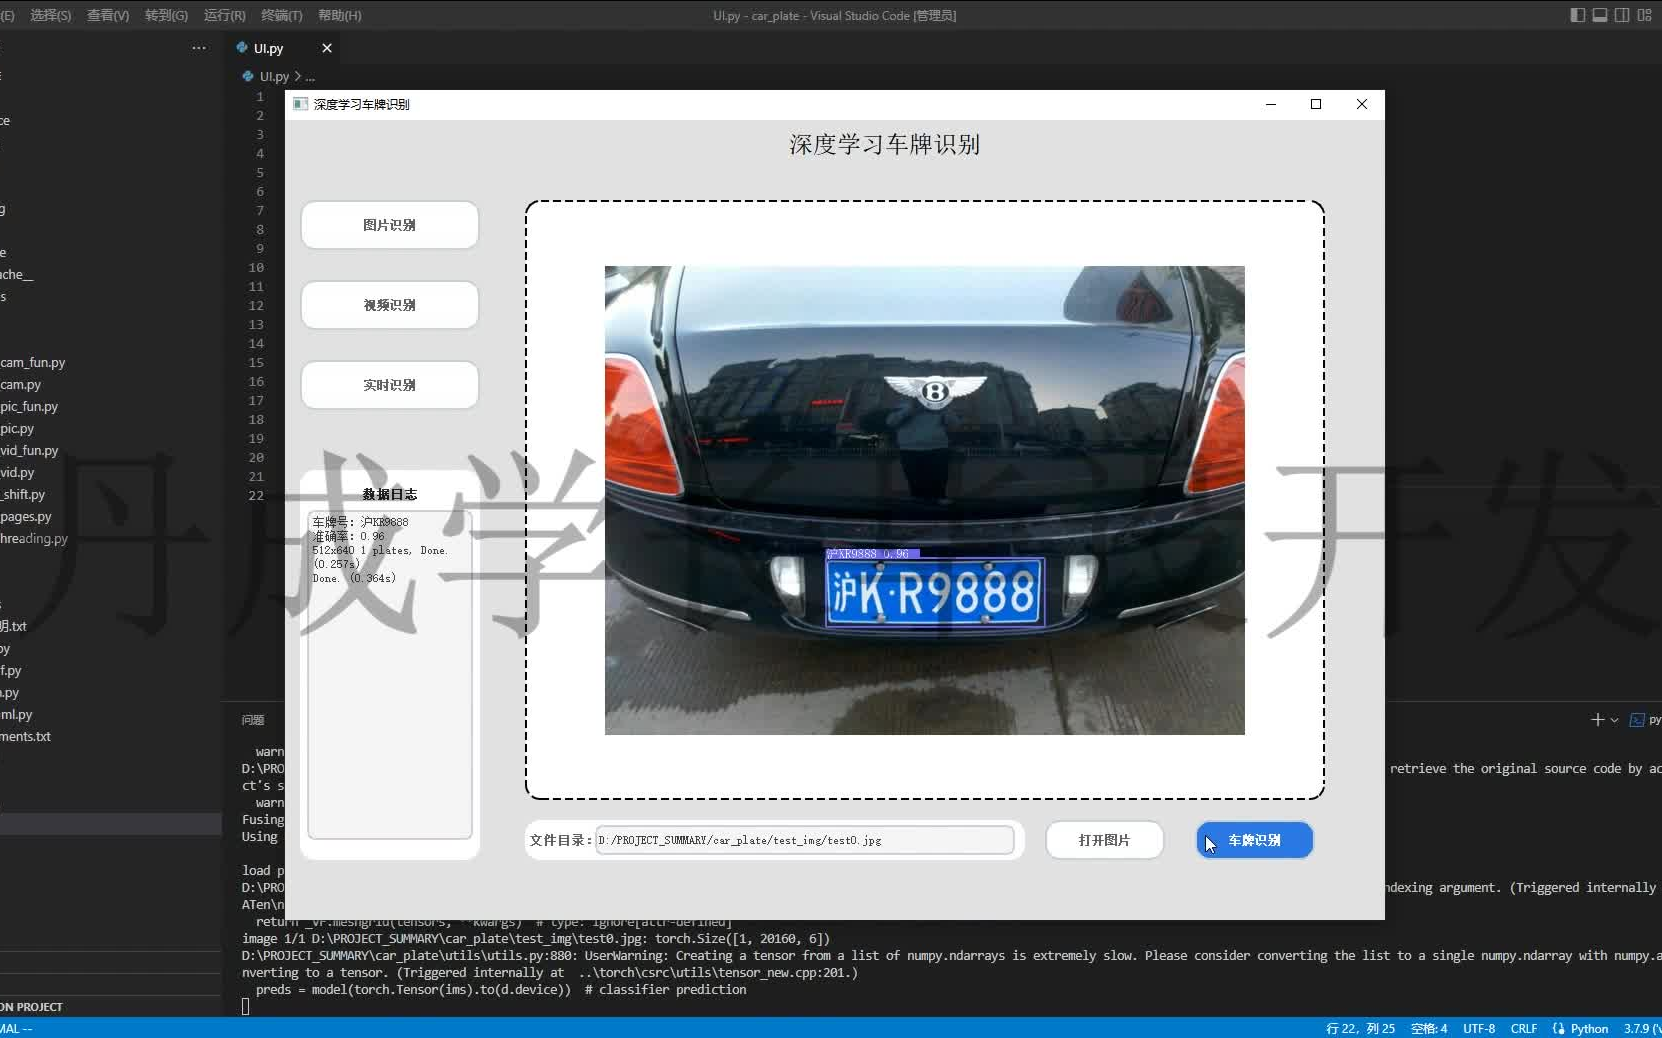Click CRLF line ending in status bar

tap(1524, 1028)
